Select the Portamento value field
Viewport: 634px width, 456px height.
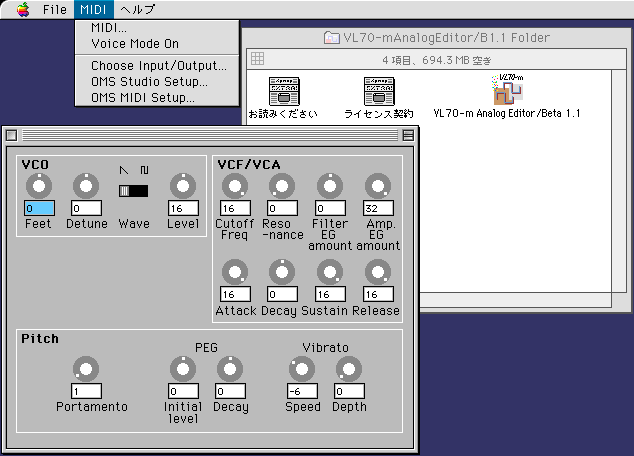point(86,391)
